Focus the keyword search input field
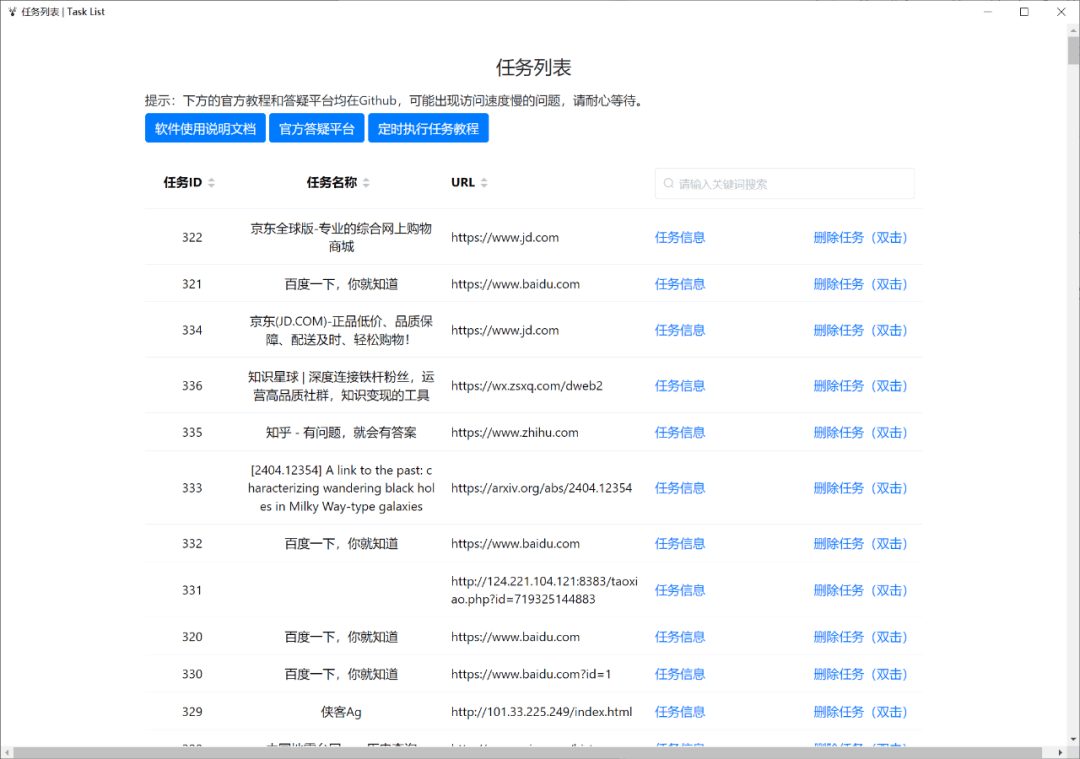Viewport: 1080px width, 759px height. click(785, 184)
